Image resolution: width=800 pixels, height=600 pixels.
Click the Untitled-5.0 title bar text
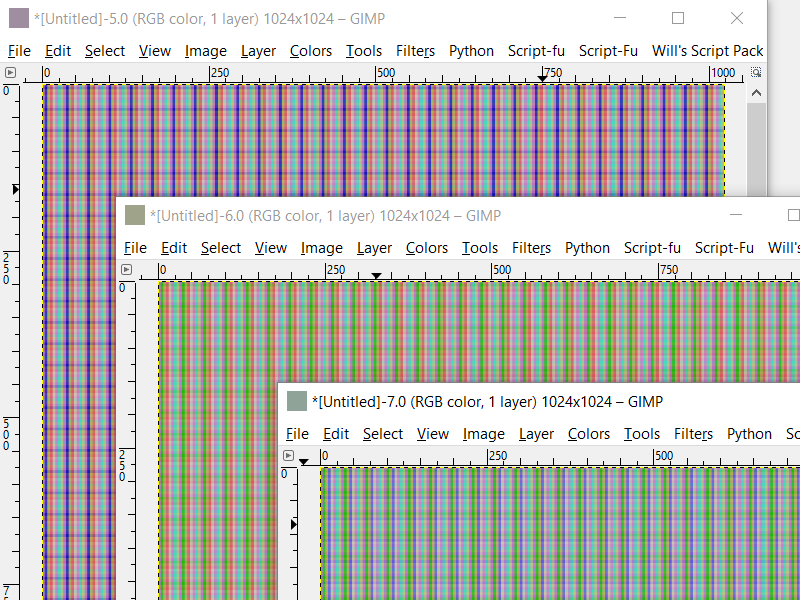(x=210, y=19)
